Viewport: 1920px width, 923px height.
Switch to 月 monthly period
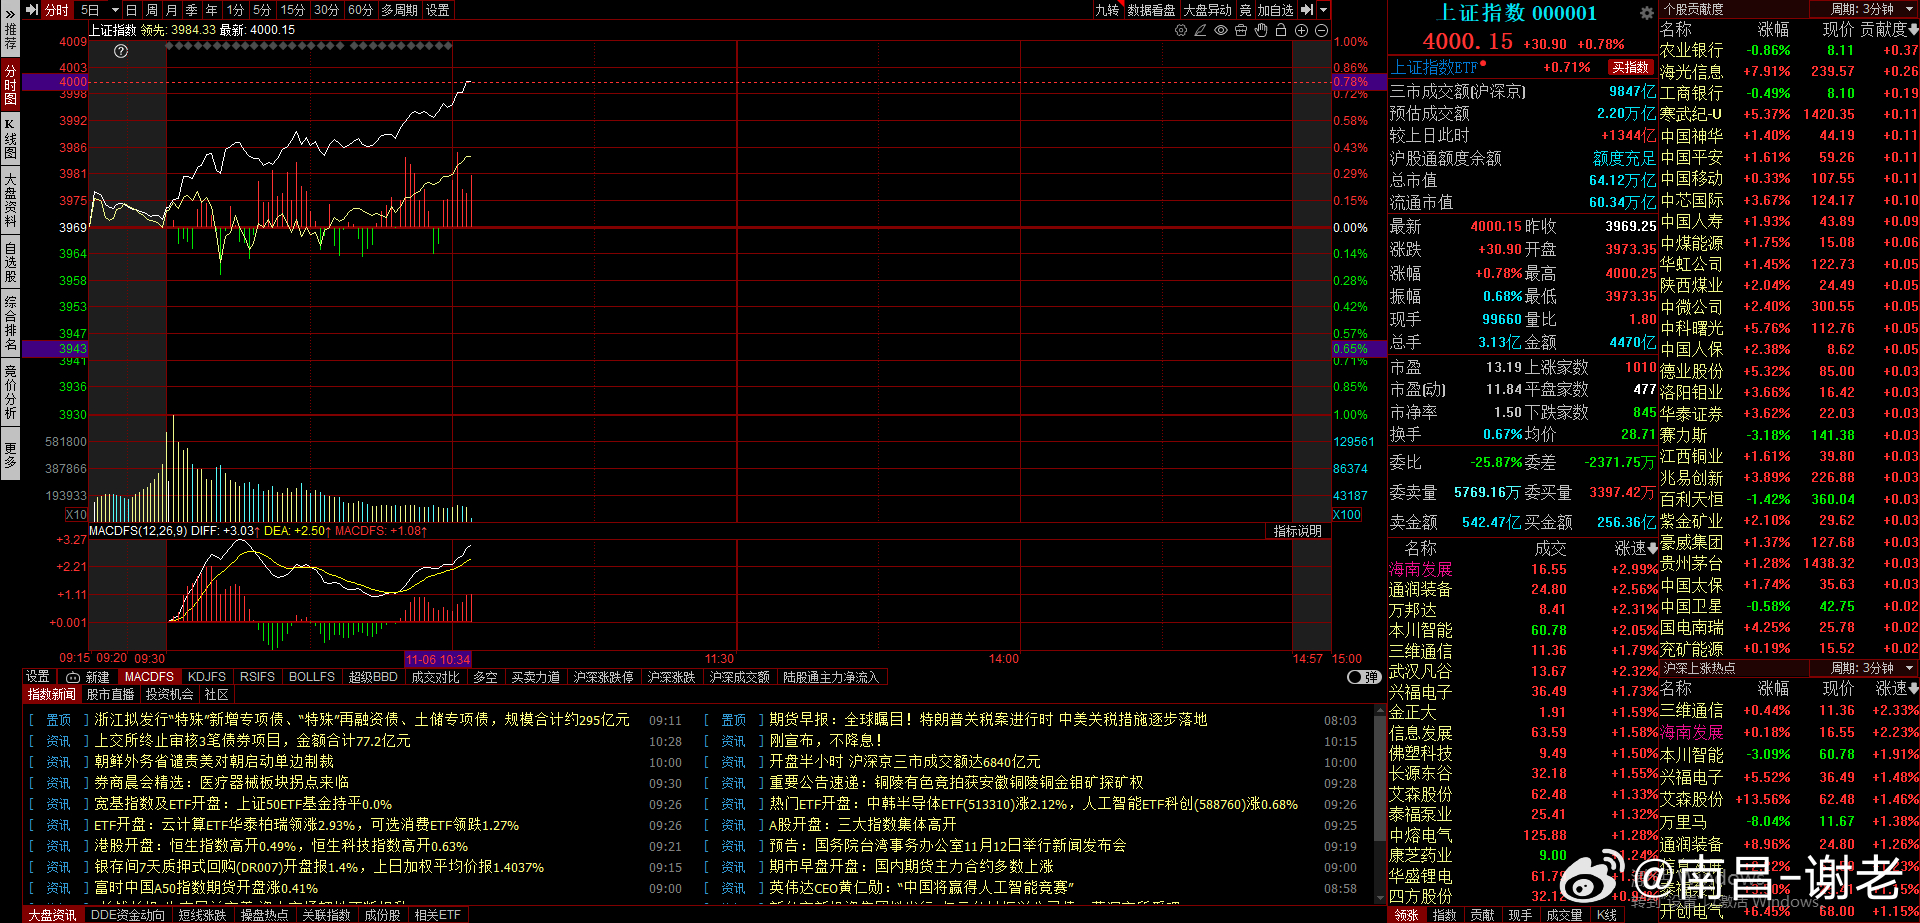(171, 10)
